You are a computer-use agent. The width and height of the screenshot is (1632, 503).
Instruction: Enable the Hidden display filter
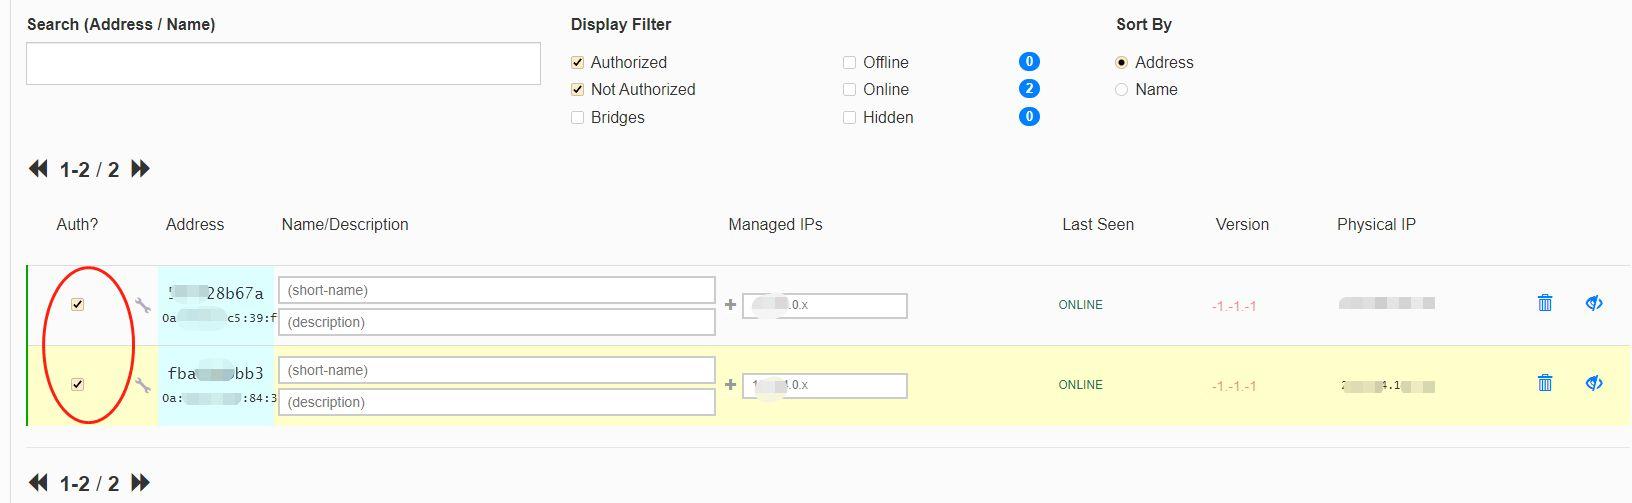[850, 118]
